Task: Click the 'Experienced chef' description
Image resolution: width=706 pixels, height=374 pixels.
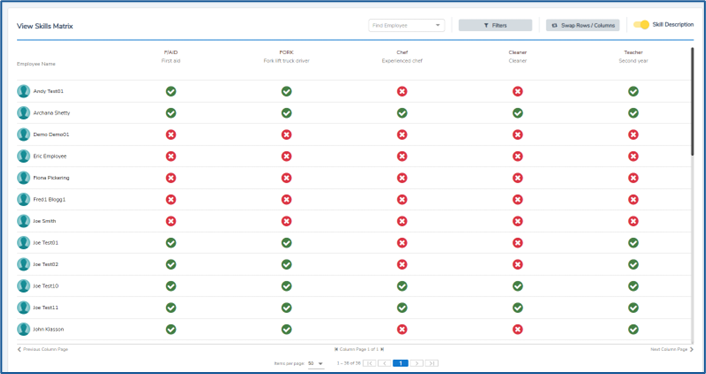Action: pyautogui.click(x=402, y=61)
